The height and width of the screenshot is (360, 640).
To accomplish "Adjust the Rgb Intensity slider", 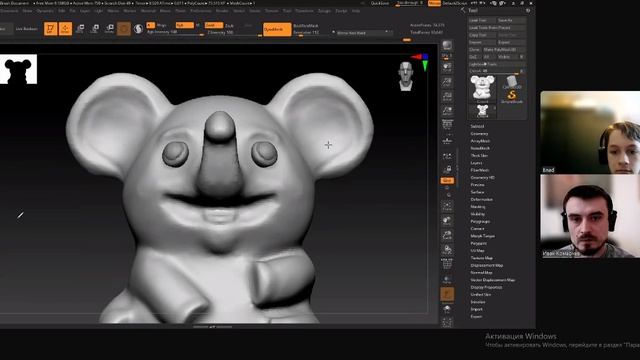I will tap(175, 32).
